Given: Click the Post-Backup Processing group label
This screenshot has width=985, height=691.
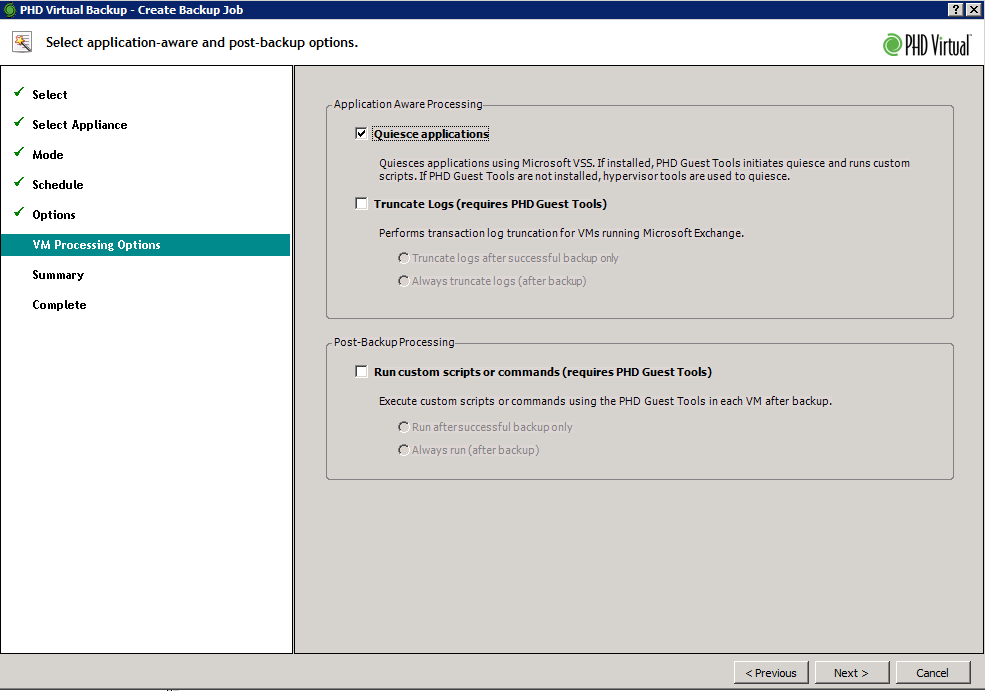Looking at the screenshot, I should pyautogui.click(x=394, y=342).
